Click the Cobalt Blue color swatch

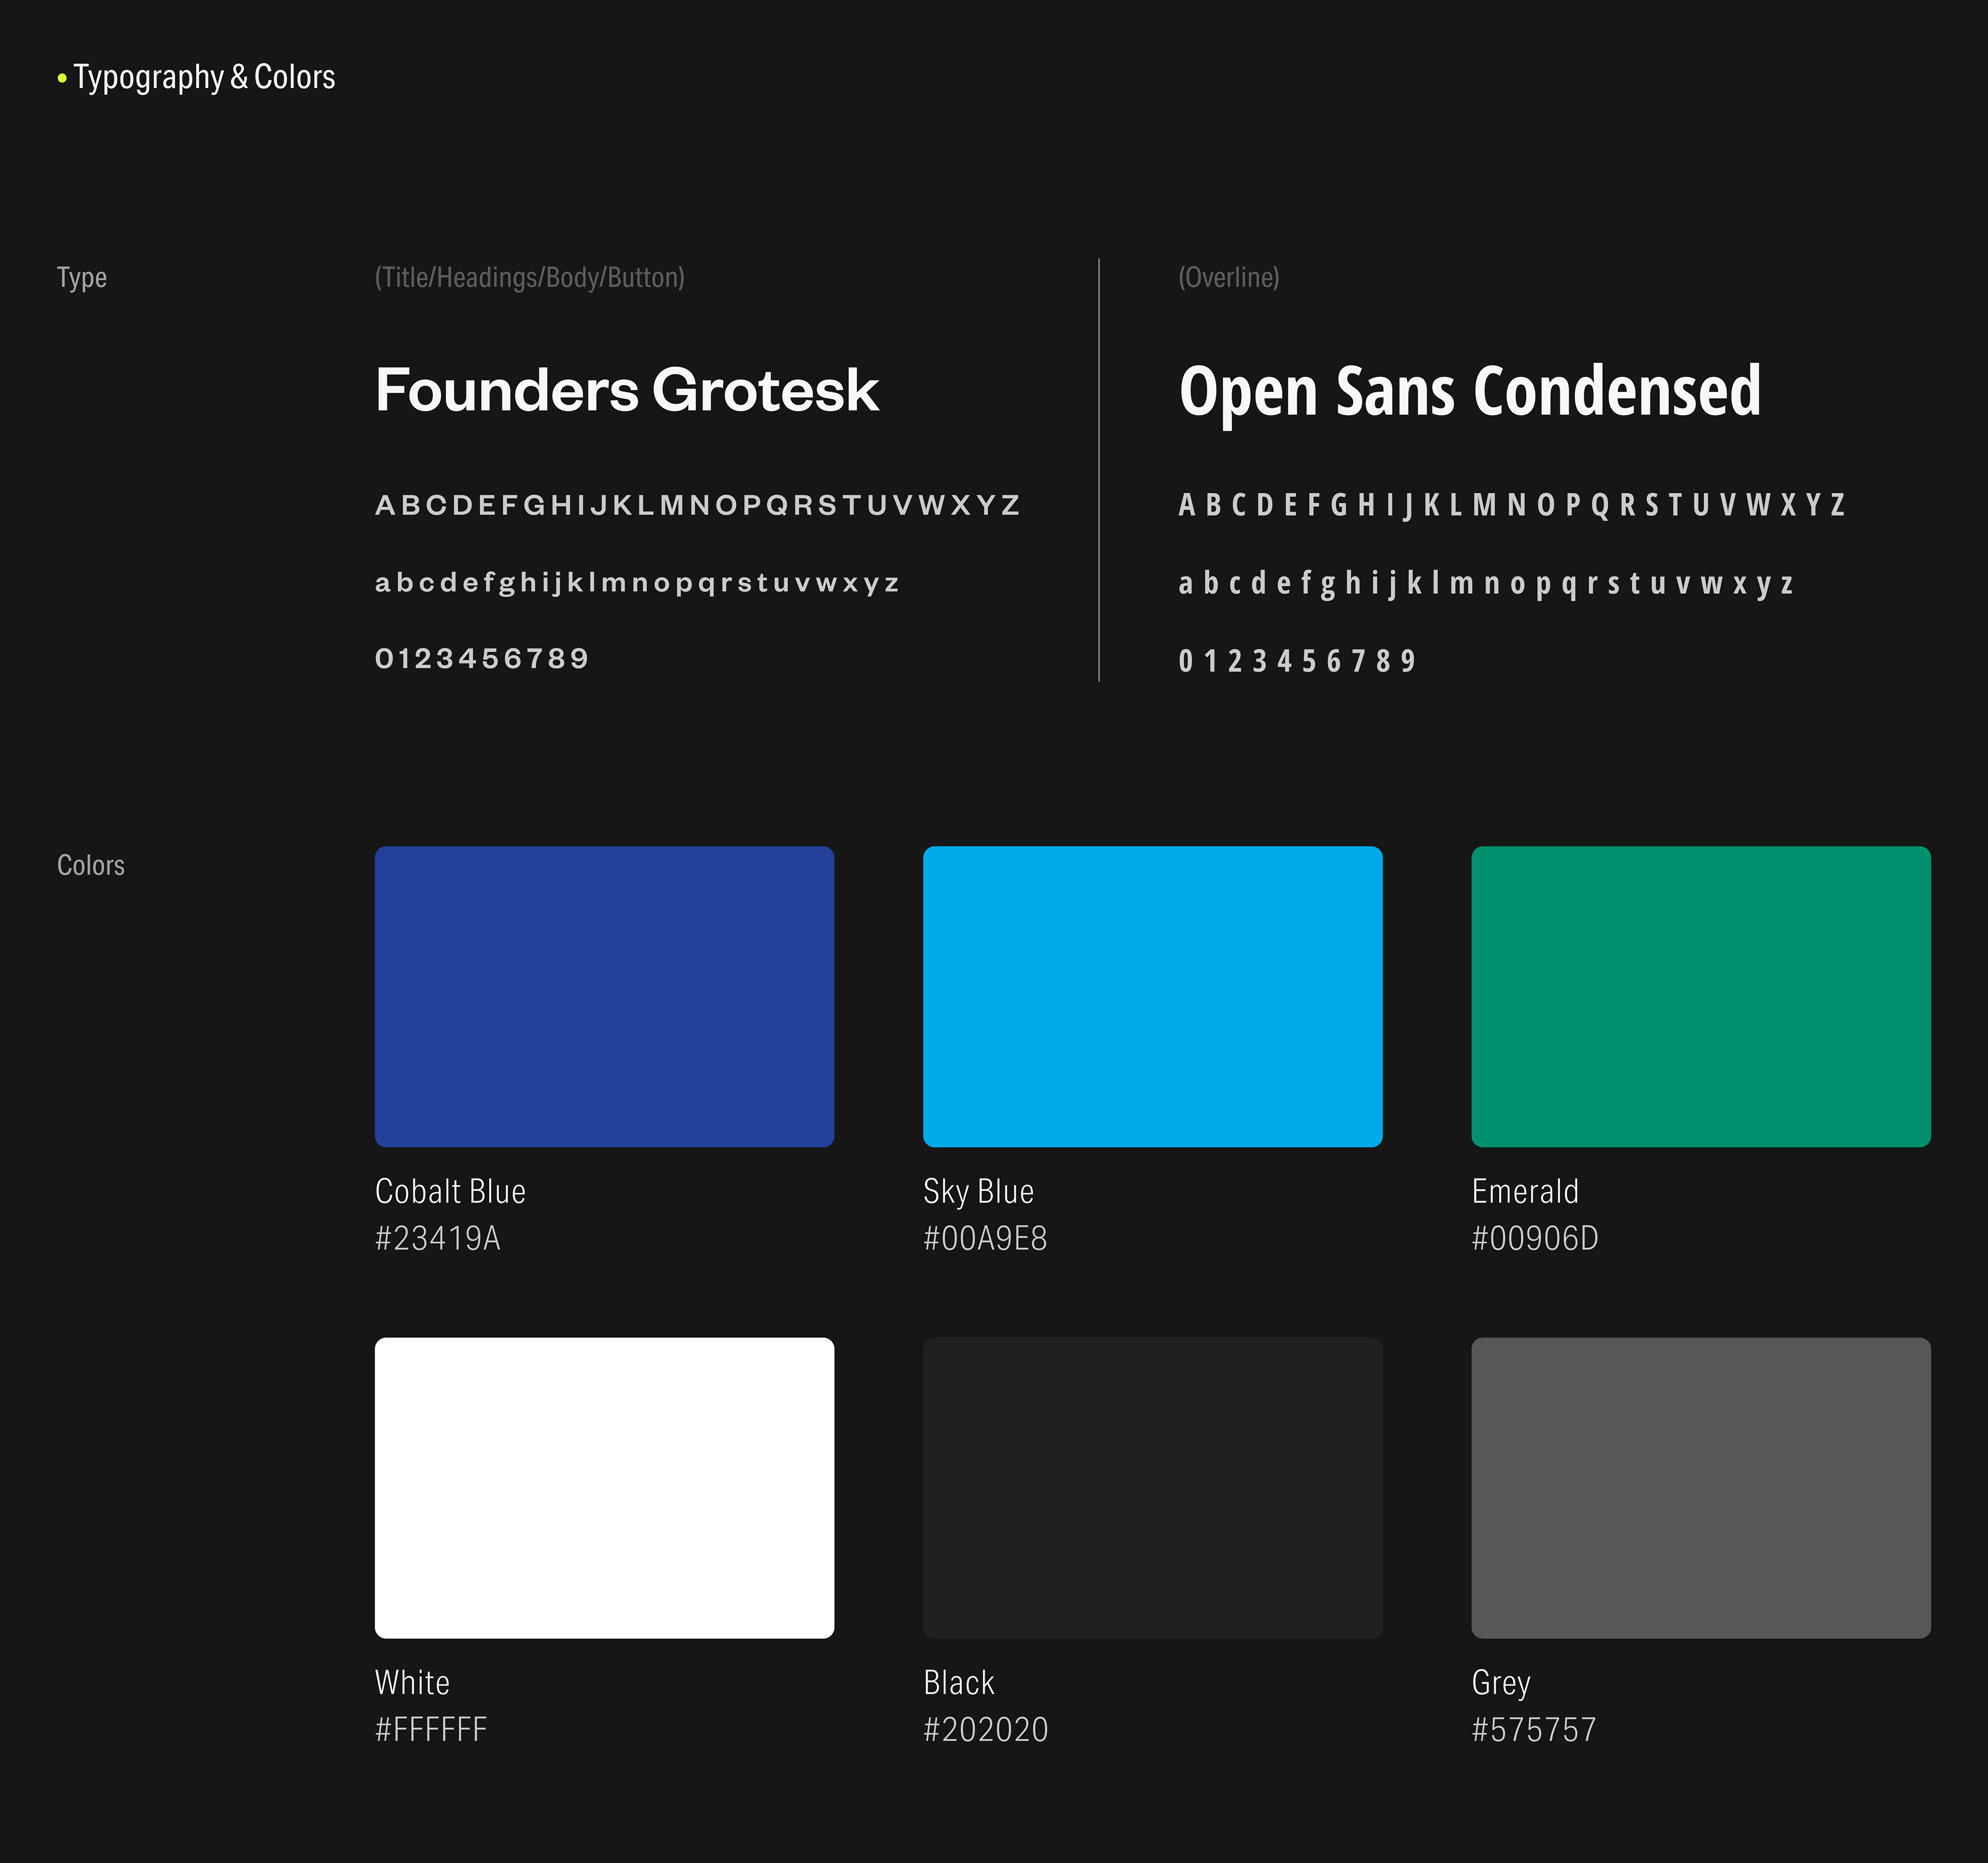(604, 996)
